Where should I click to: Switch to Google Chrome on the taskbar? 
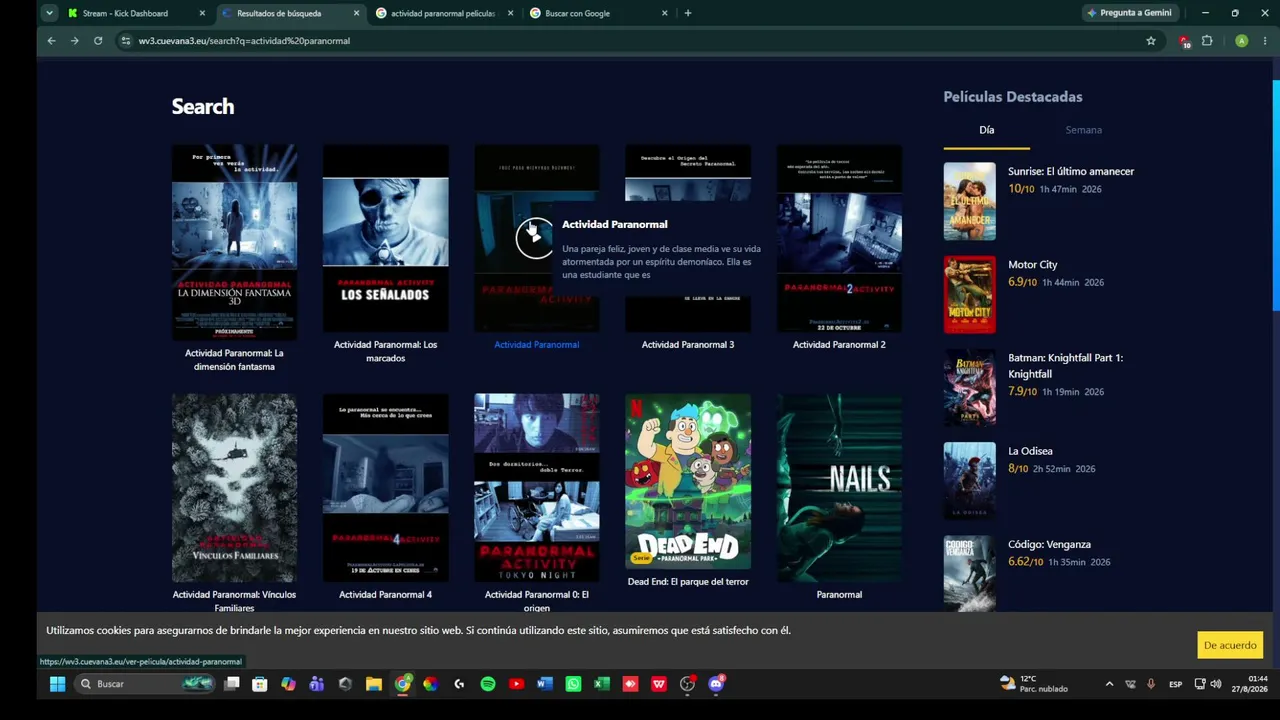pos(402,684)
